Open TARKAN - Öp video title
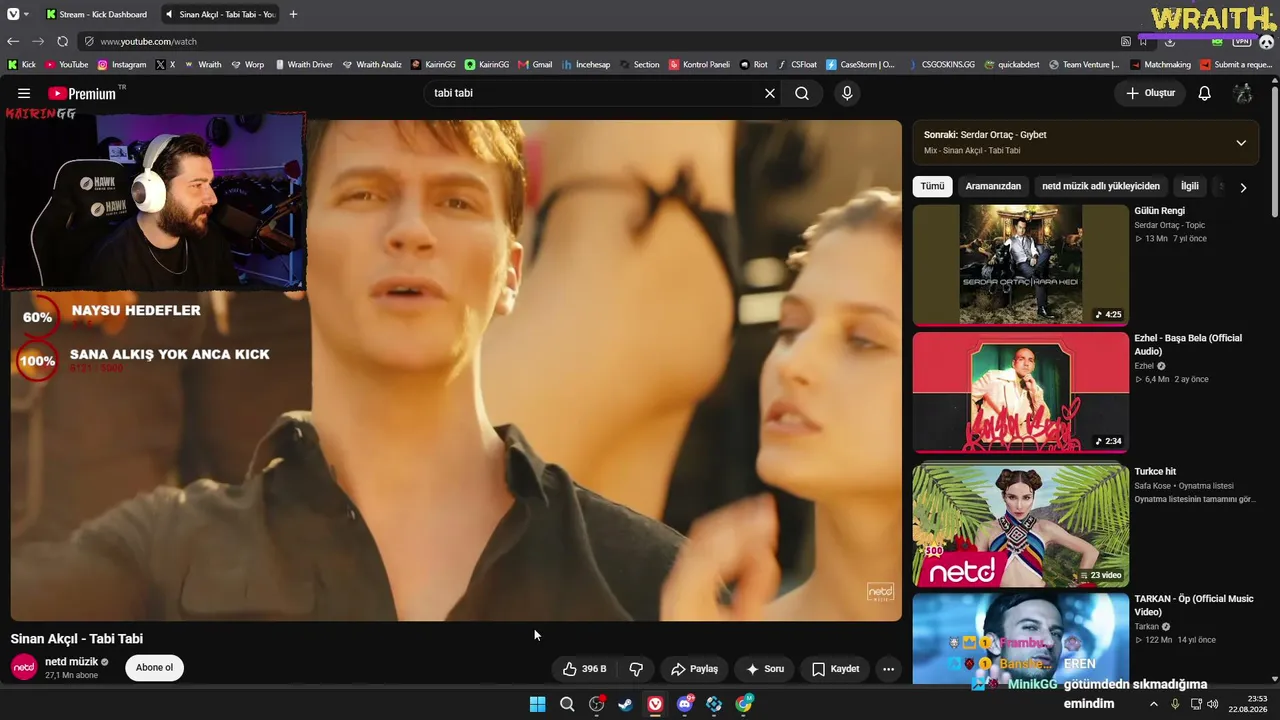The height and width of the screenshot is (720, 1280). 1193,605
